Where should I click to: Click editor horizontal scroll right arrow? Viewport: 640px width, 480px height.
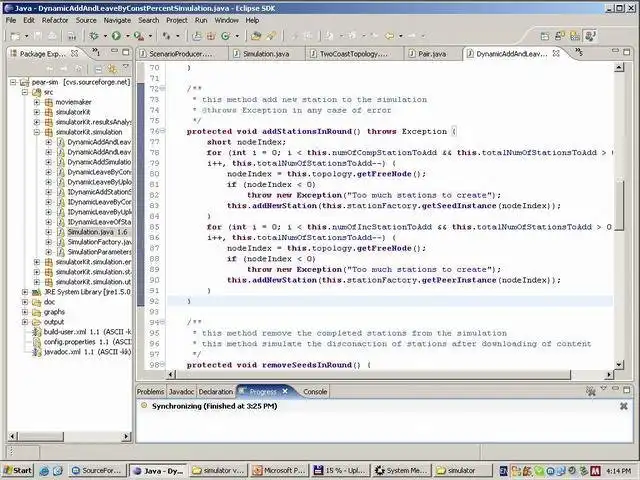click(609, 374)
